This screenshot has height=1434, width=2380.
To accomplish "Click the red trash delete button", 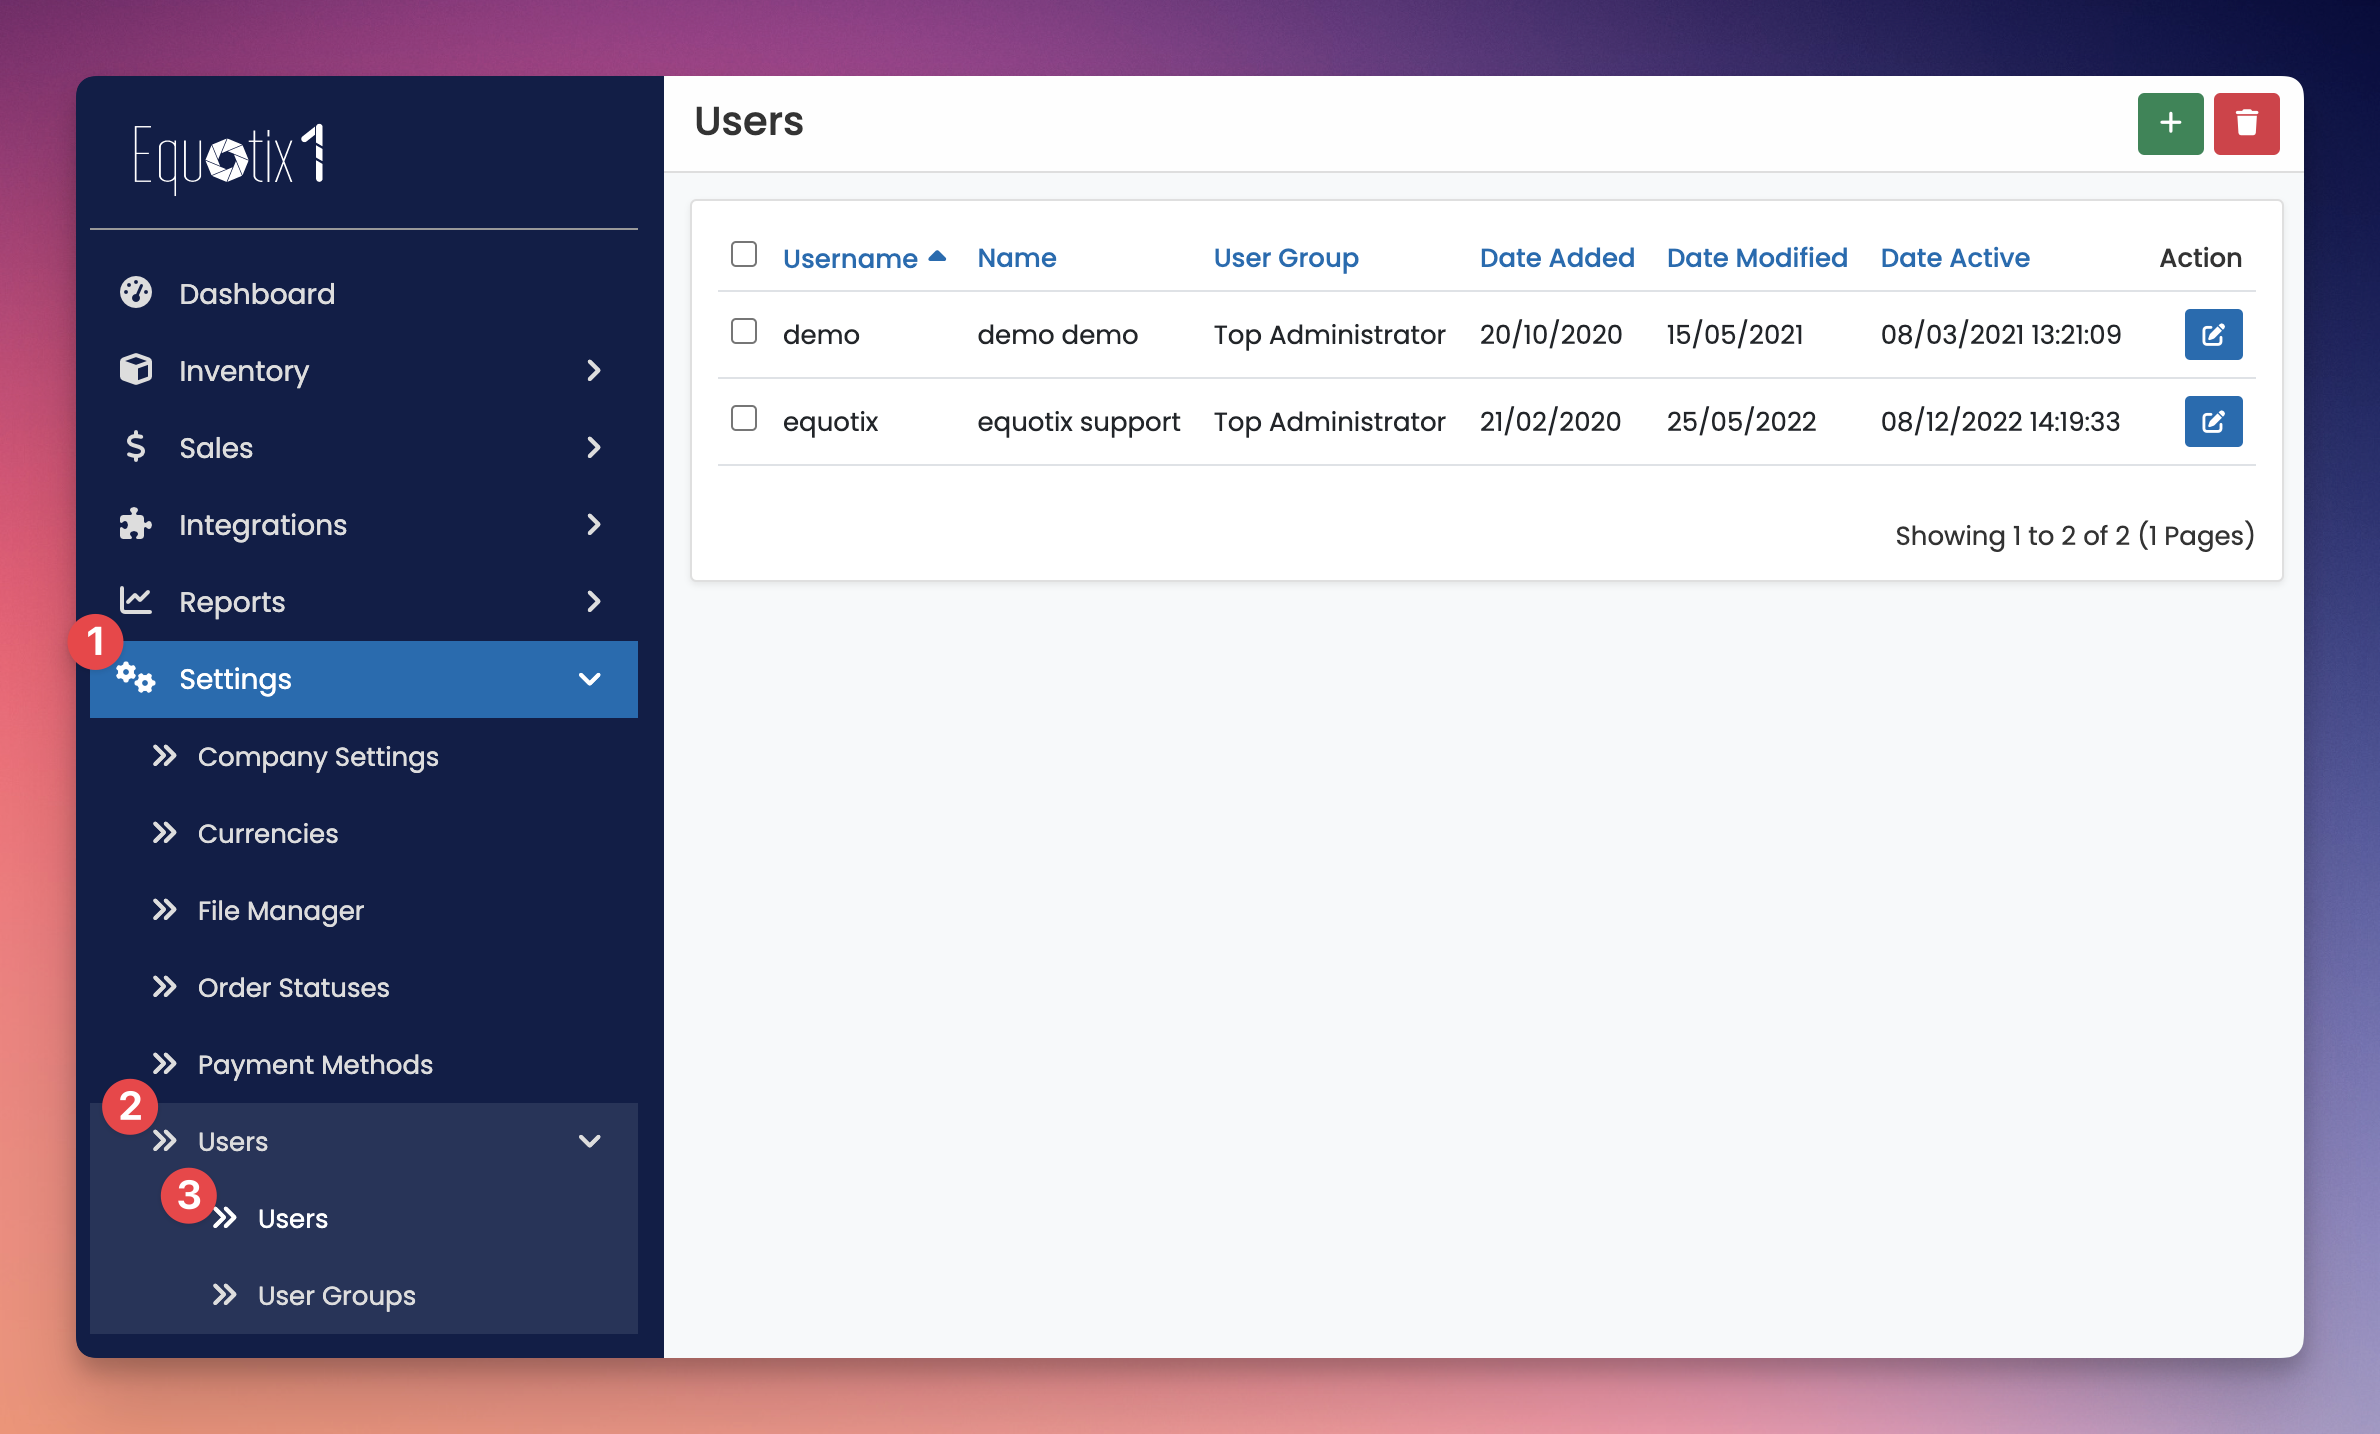I will point(2246,124).
